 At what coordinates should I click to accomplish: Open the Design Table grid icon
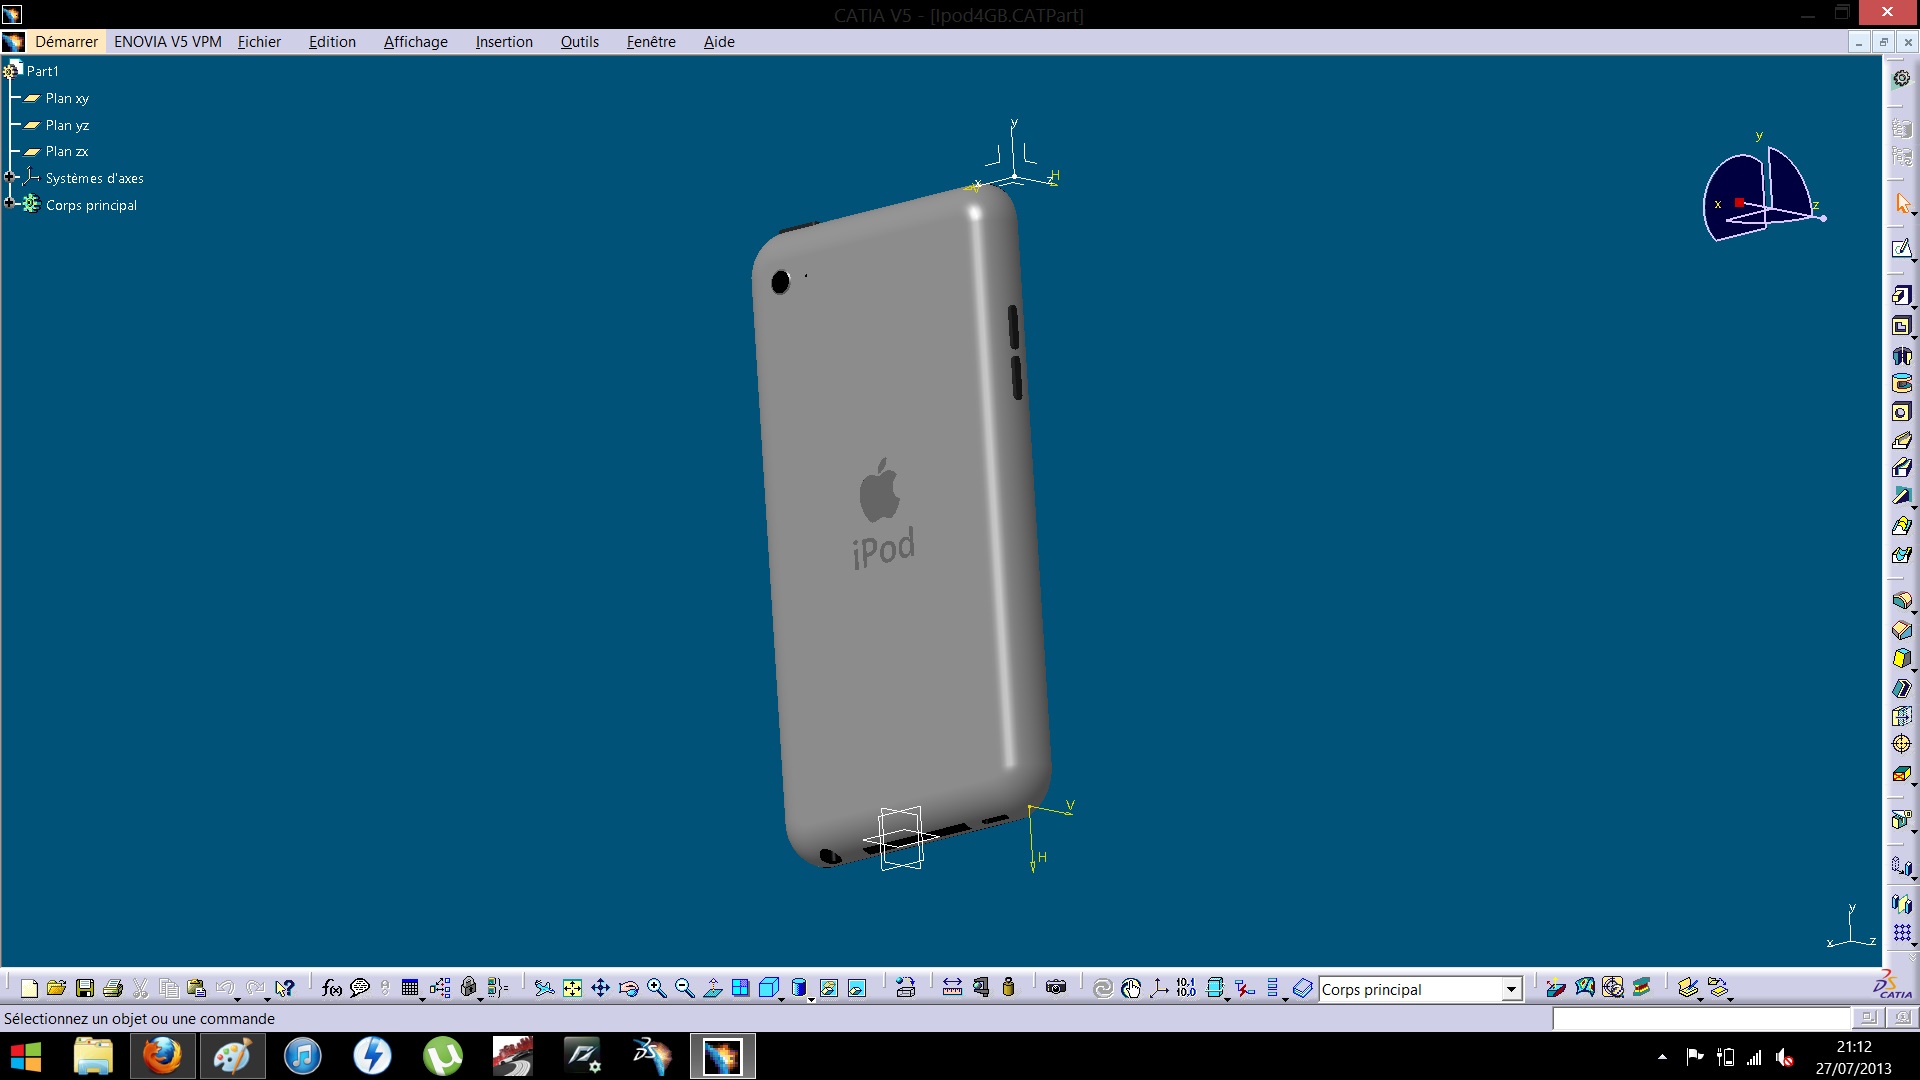pos(410,989)
